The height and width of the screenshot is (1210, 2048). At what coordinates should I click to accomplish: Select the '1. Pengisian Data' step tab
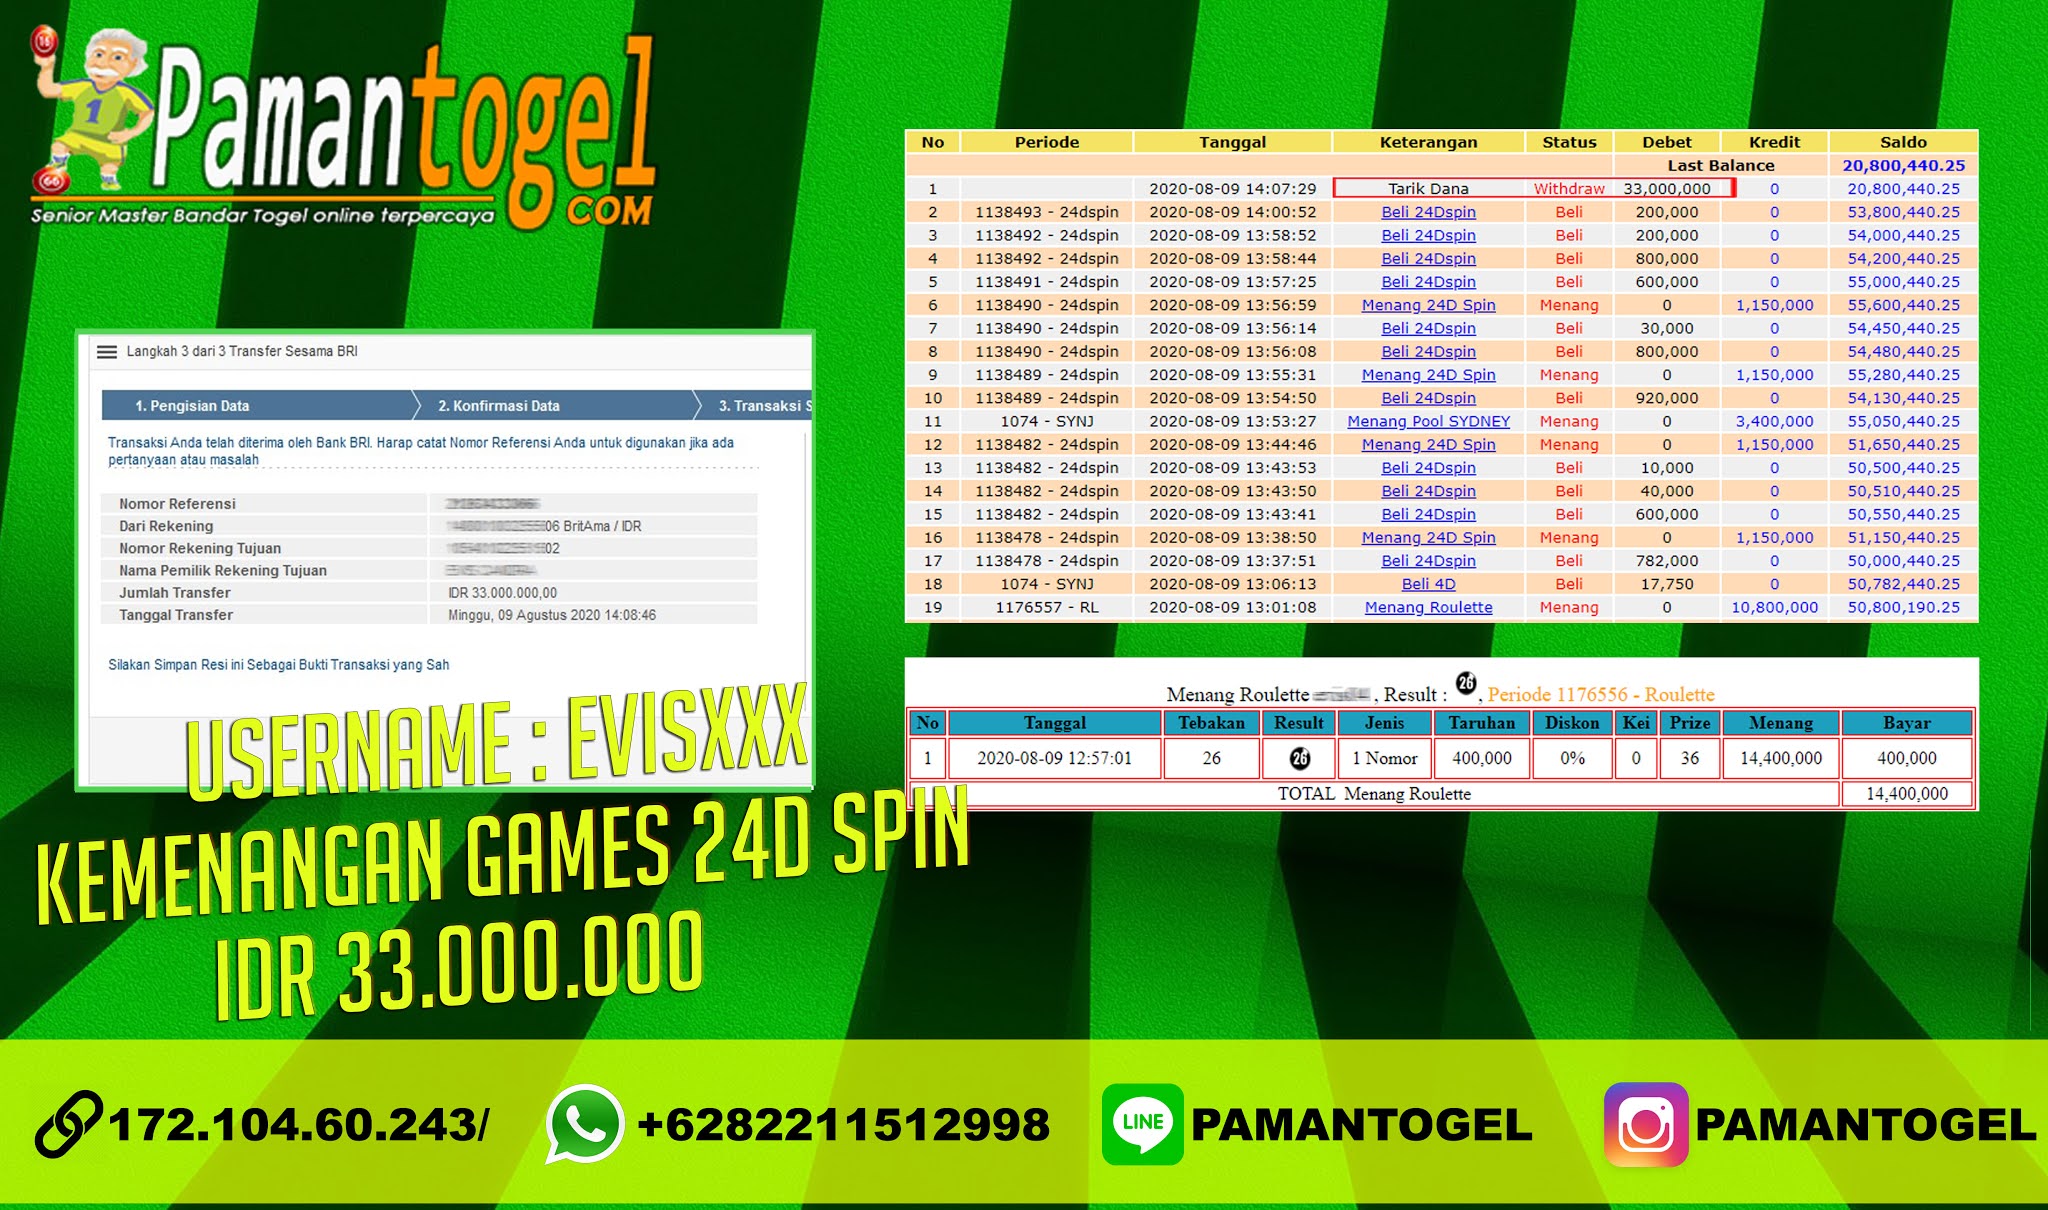[192, 406]
